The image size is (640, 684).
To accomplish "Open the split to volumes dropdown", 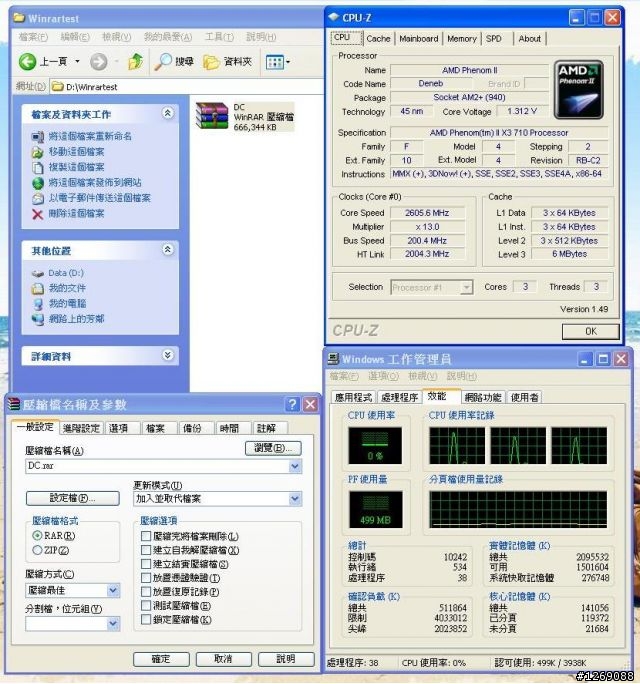I will (113, 624).
